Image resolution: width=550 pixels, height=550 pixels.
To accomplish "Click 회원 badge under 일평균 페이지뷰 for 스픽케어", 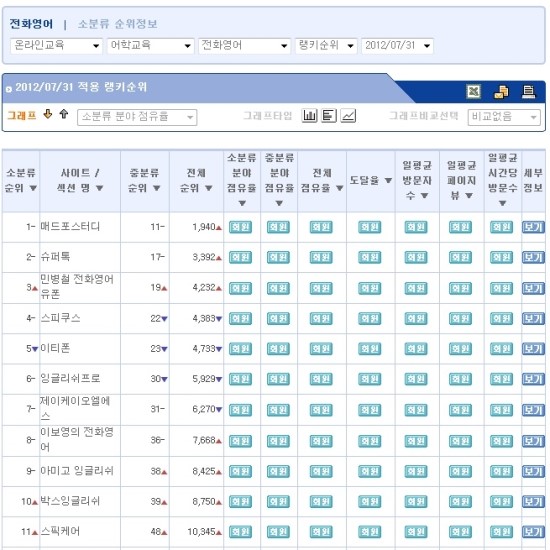I will tap(460, 532).
